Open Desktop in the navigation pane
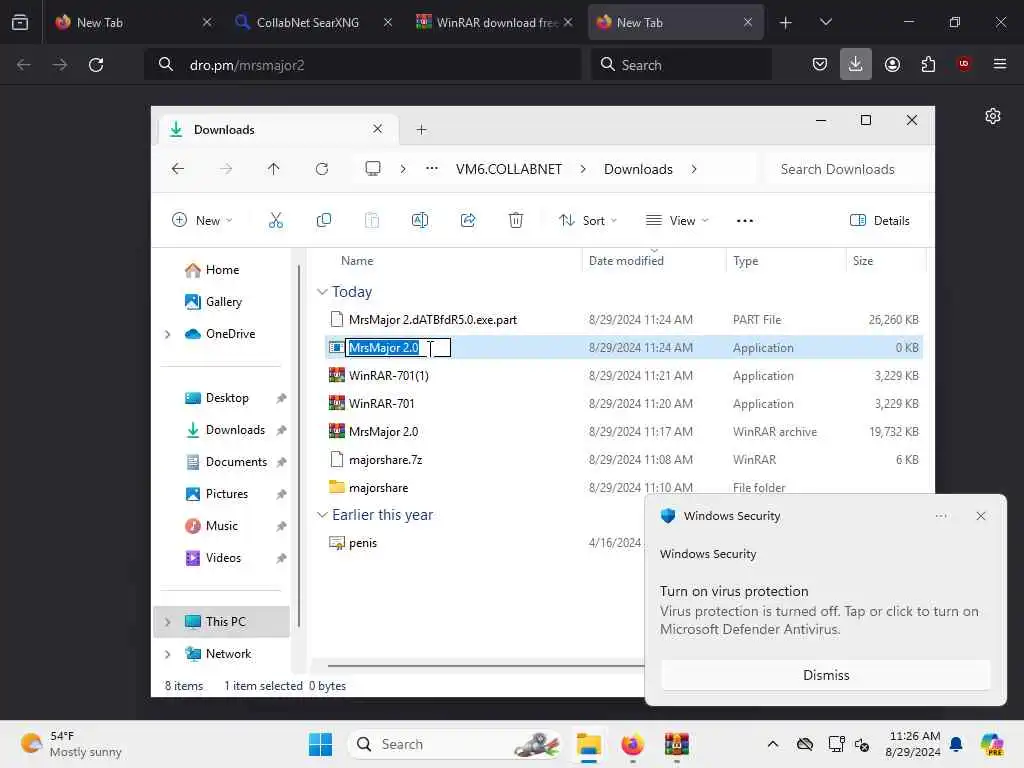 227,398
